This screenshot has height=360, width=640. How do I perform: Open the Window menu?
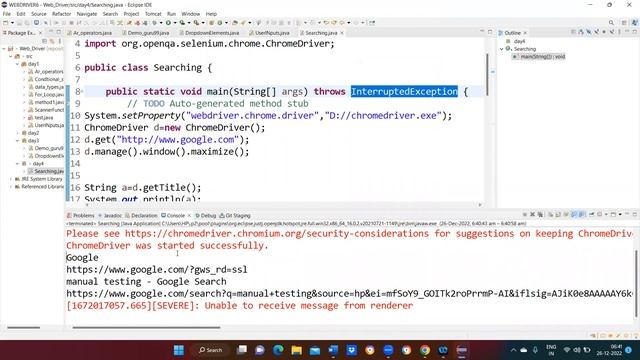191,14
